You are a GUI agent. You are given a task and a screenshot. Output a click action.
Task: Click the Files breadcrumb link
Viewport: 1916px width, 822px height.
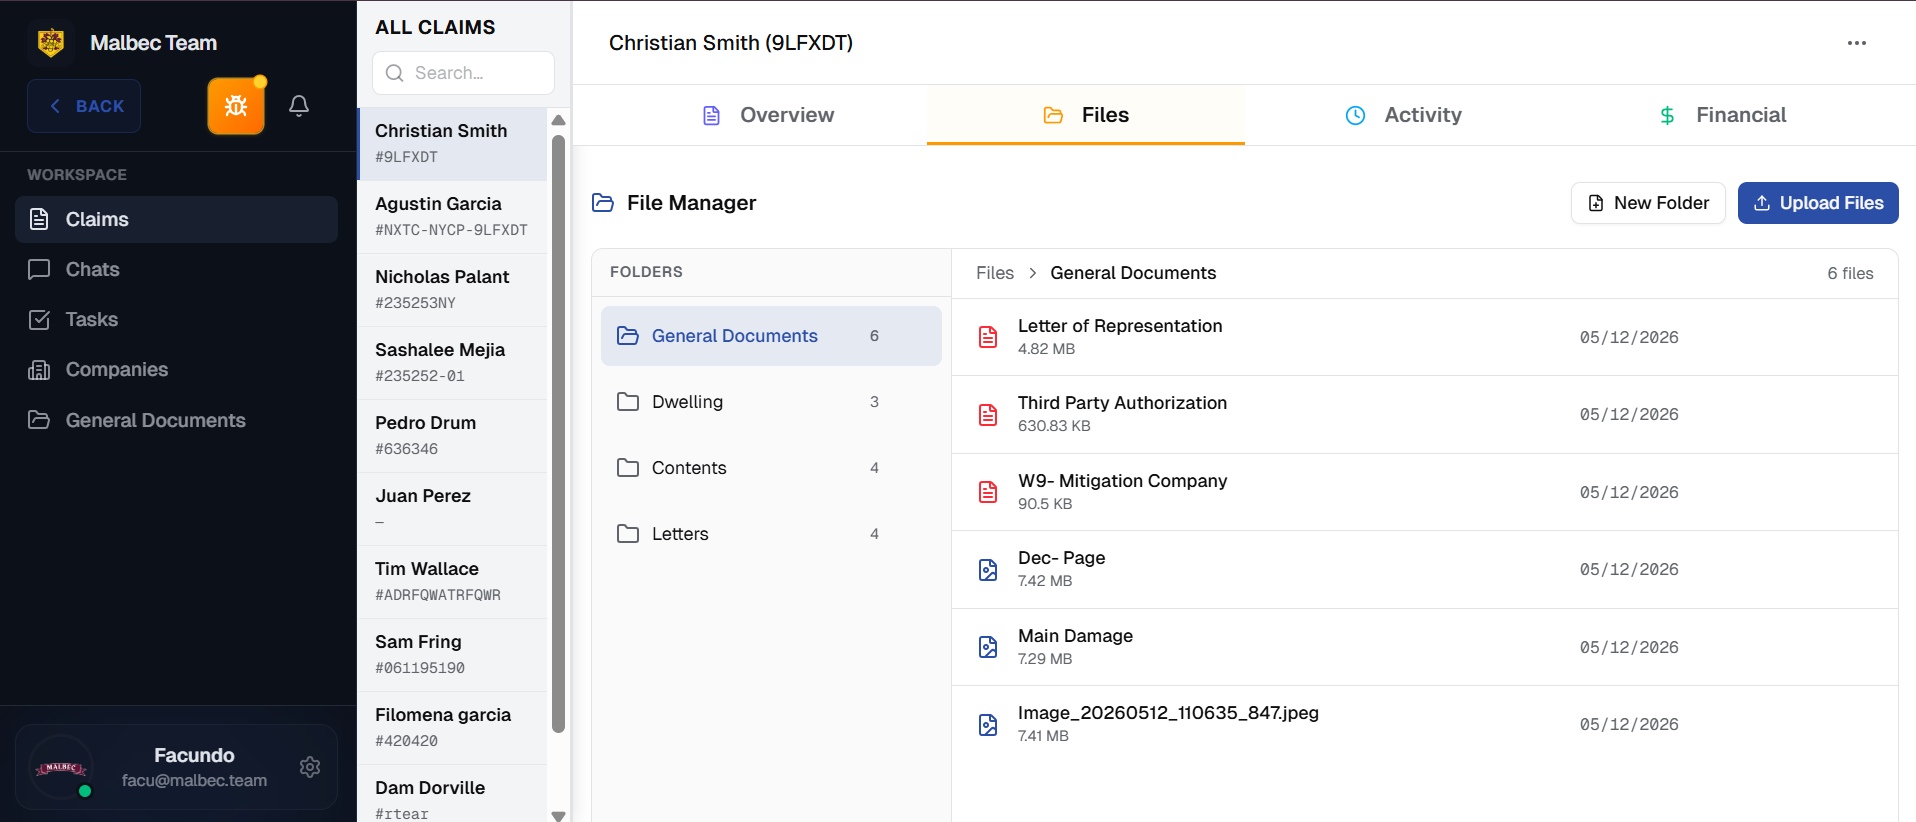[995, 273]
